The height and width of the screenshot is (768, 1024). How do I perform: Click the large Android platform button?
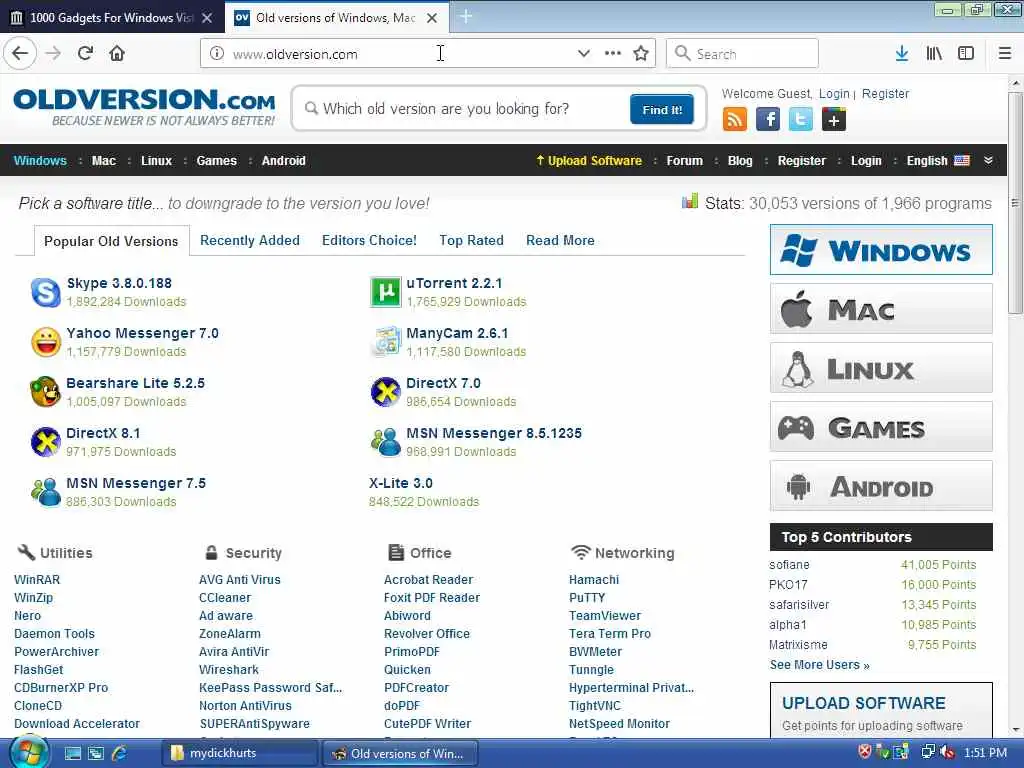click(881, 486)
